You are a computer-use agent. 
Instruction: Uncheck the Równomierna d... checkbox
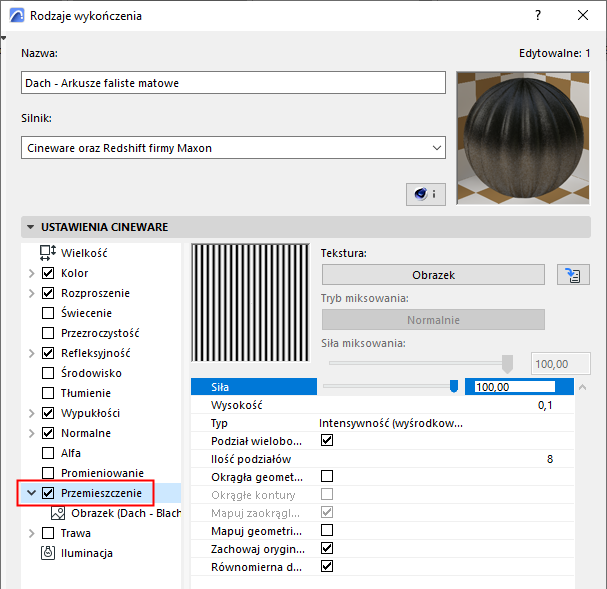click(x=327, y=566)
